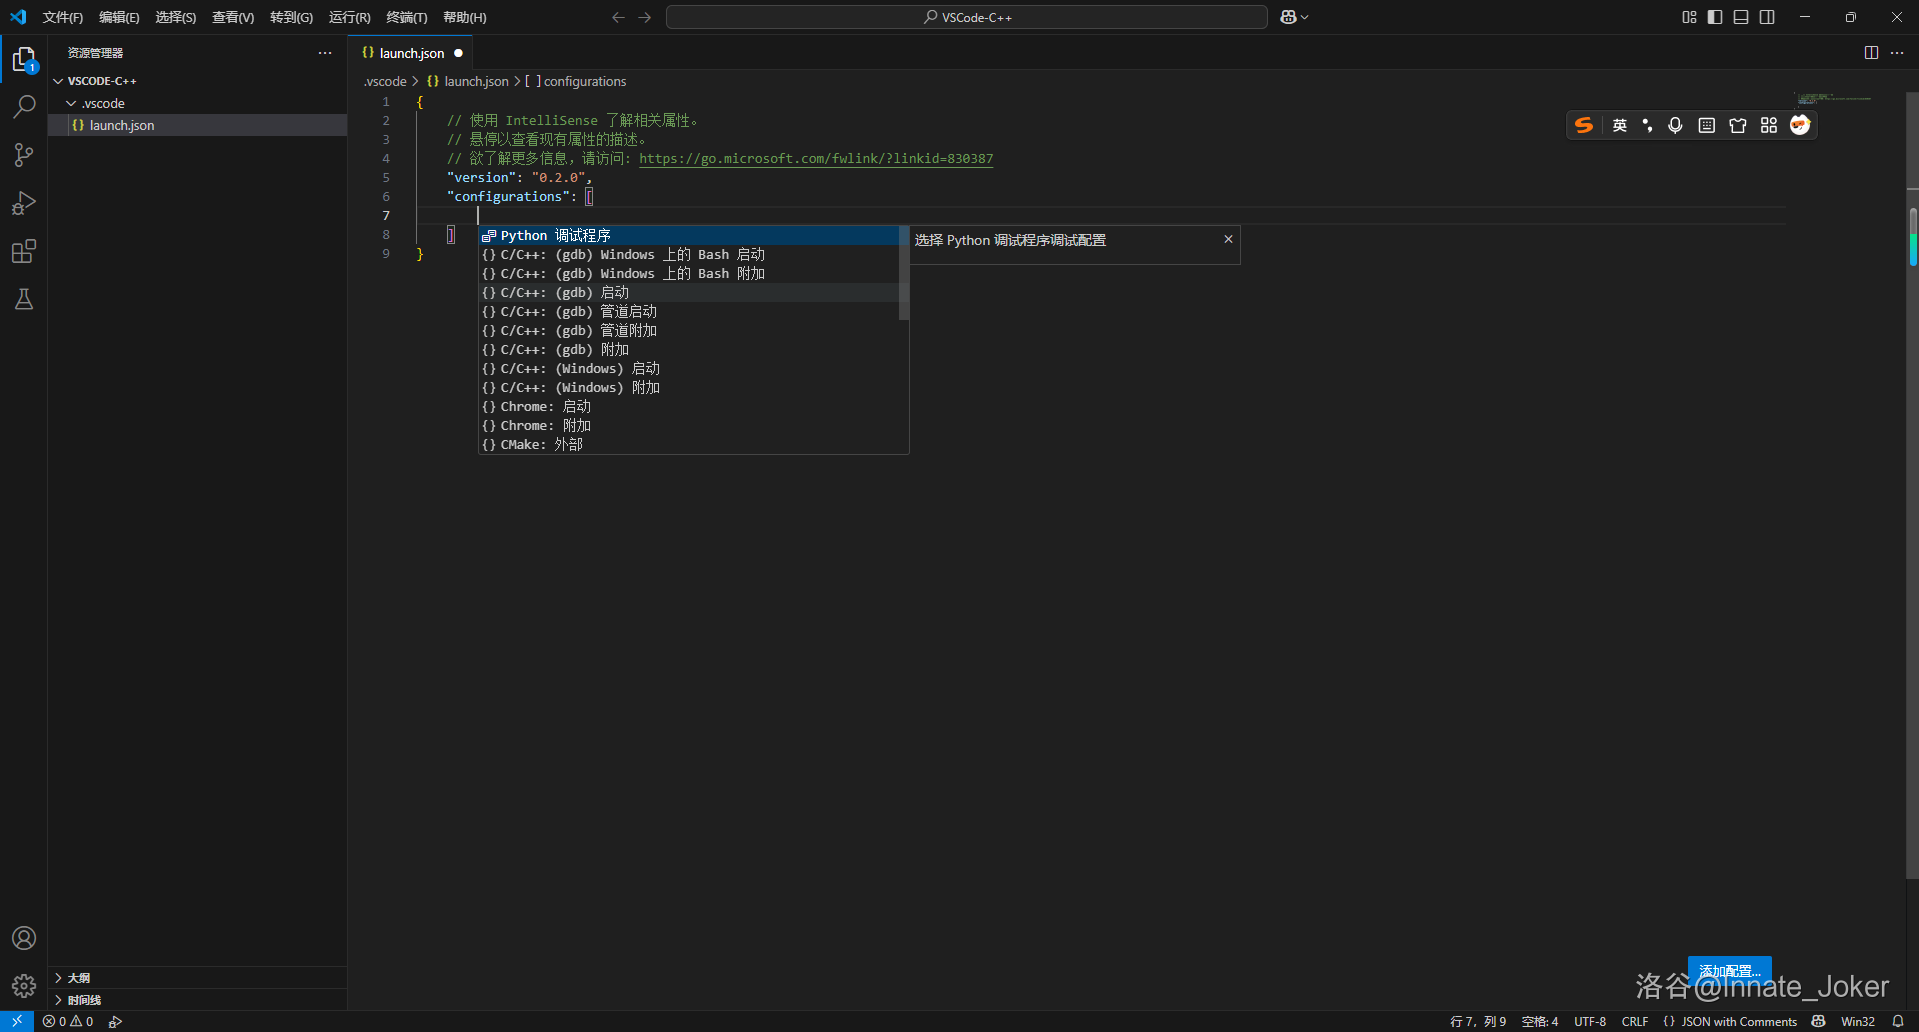Image resolution: width=1919 pixels, height=1032 pixels.
Task: Toggle Chinese/English mode on Sogou input bar
Action: [1619, 125]
